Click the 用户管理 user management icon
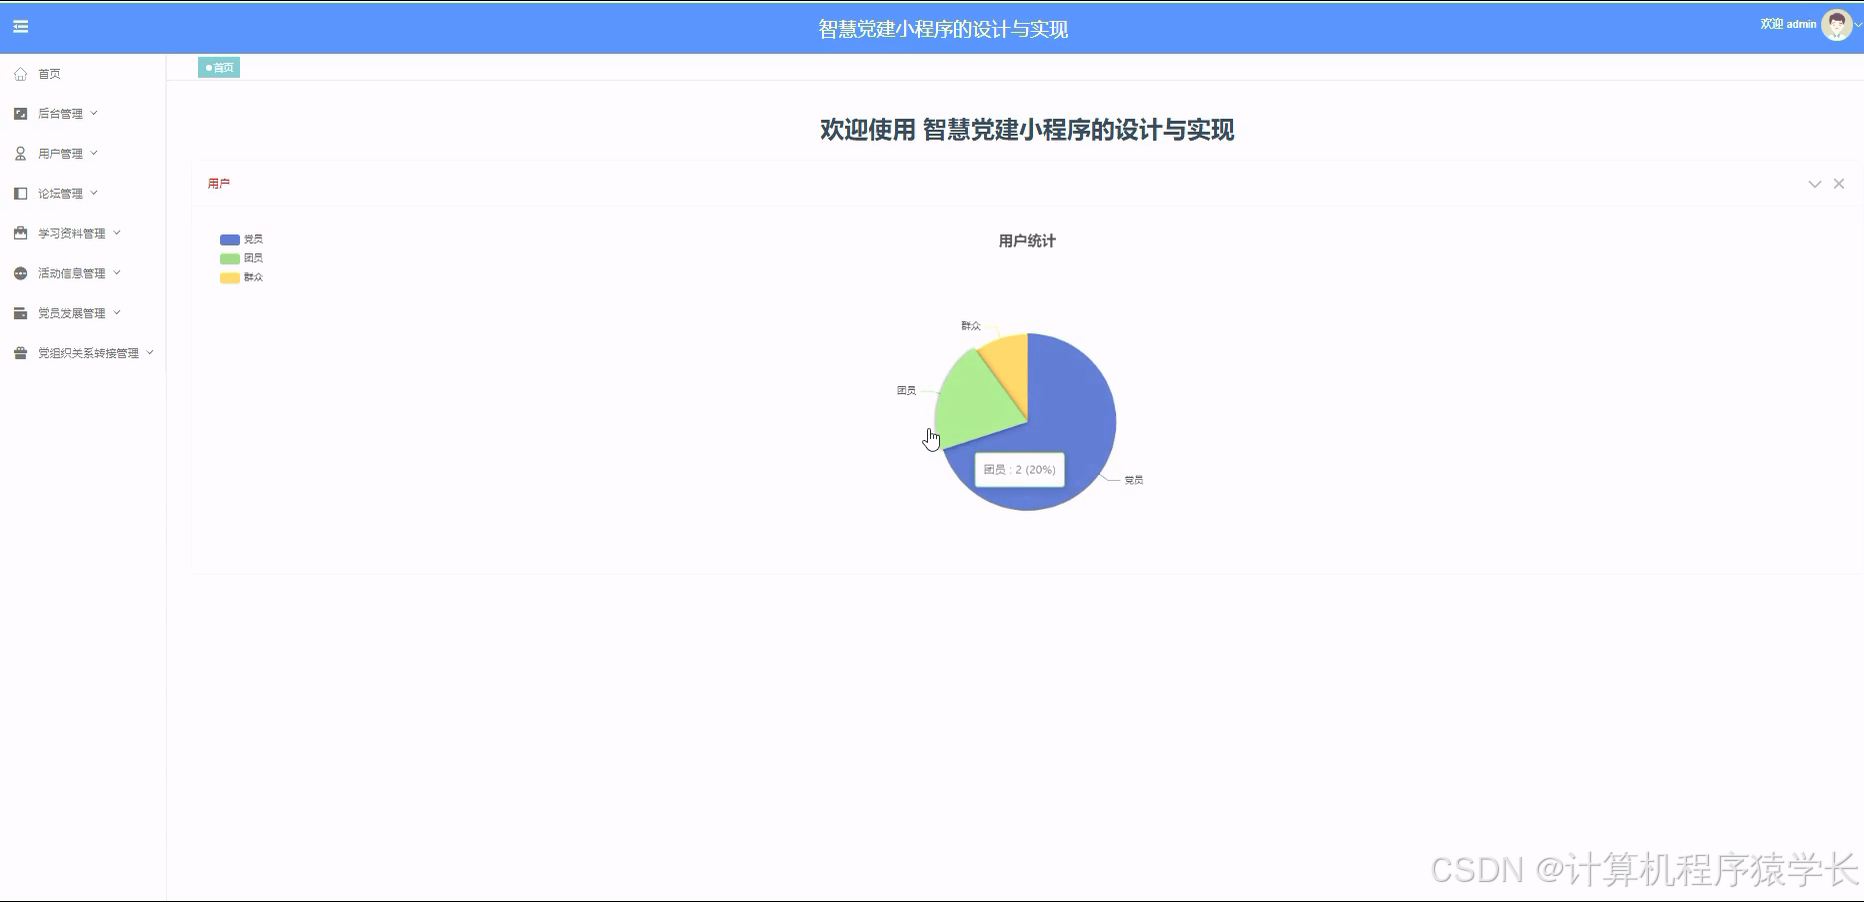The width and height of the screenshot is (1864, 902). tap(20, 153)
